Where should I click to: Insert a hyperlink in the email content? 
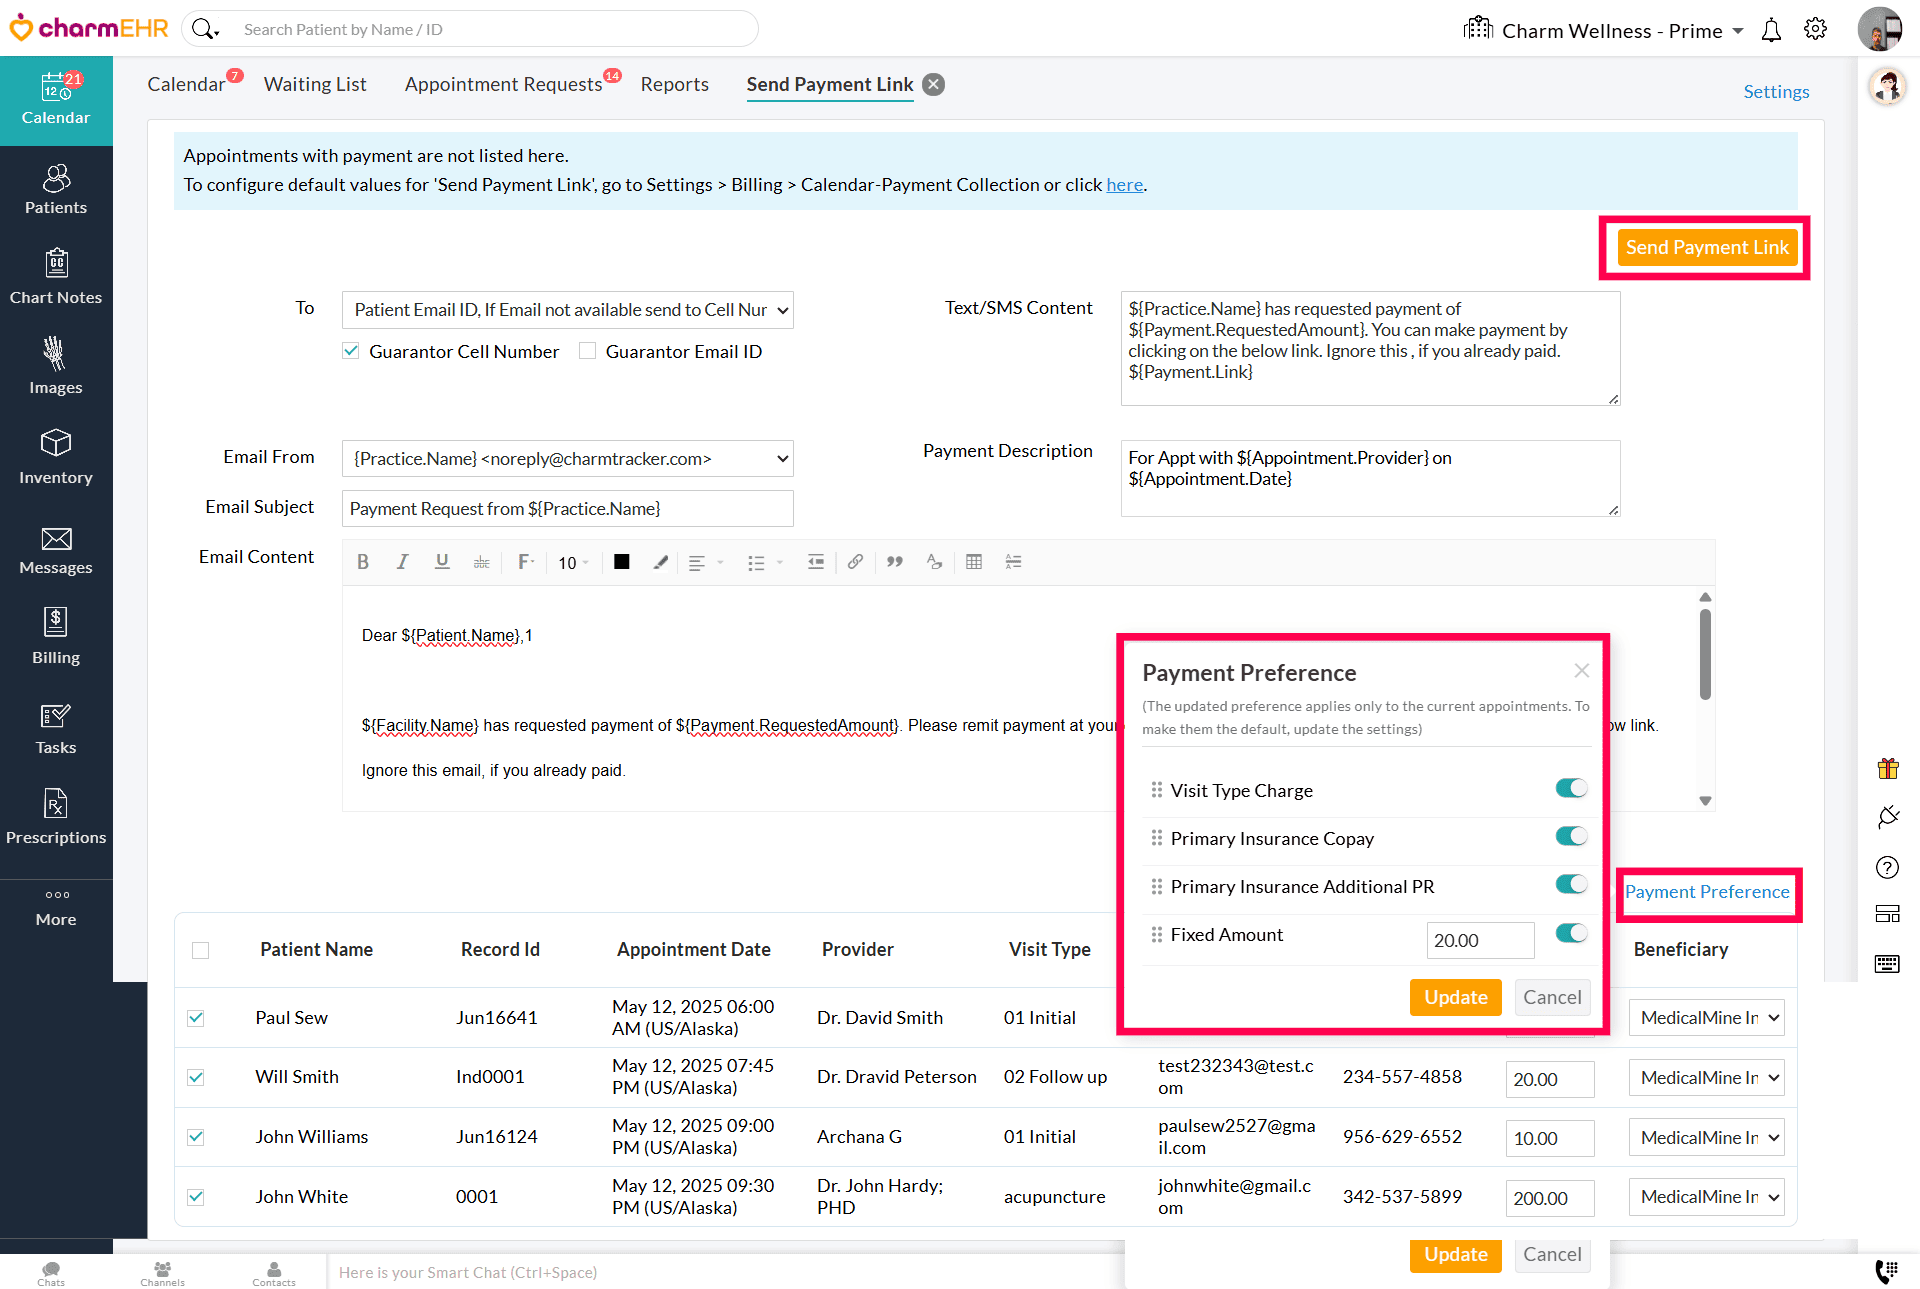pyautogui.click(x=855, y=562)
